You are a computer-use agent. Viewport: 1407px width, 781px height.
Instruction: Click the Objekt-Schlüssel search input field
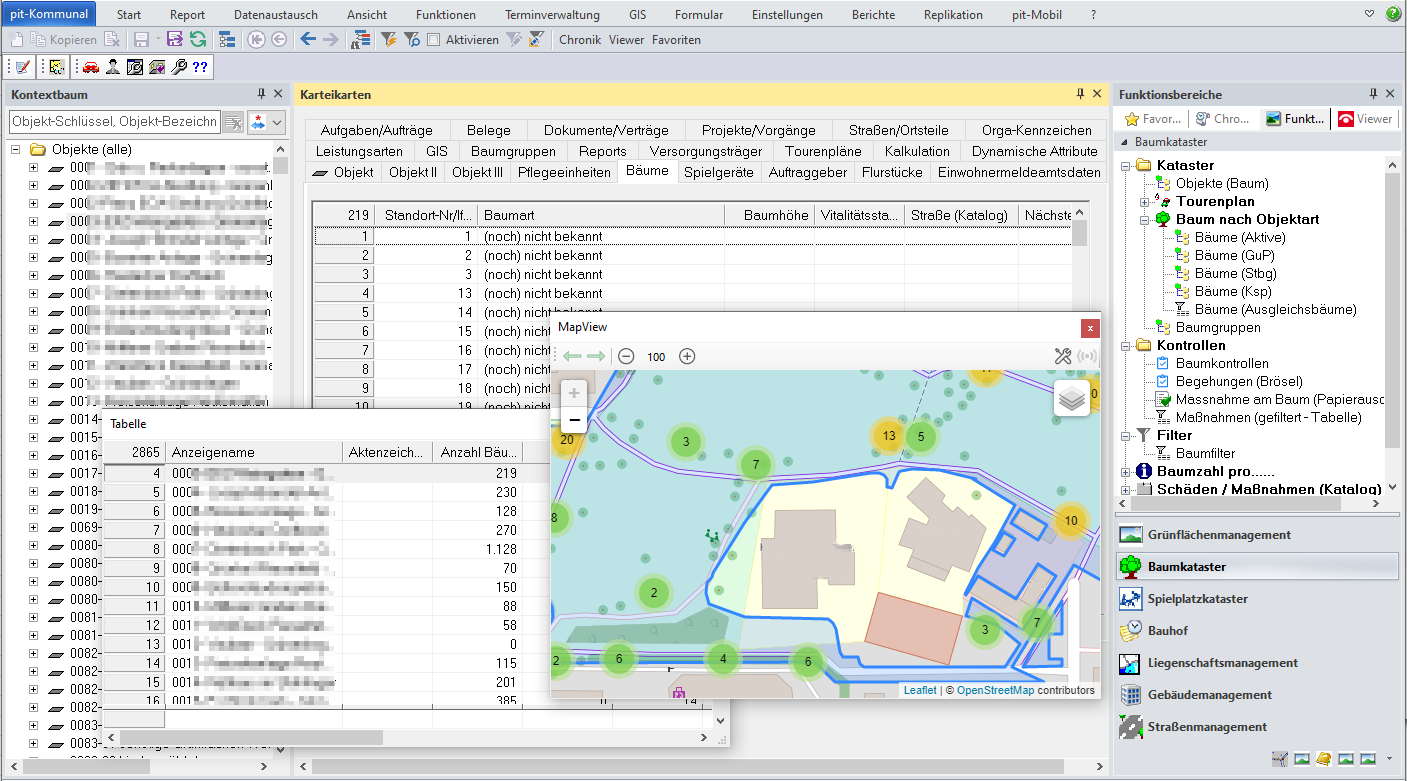(114, 122)
